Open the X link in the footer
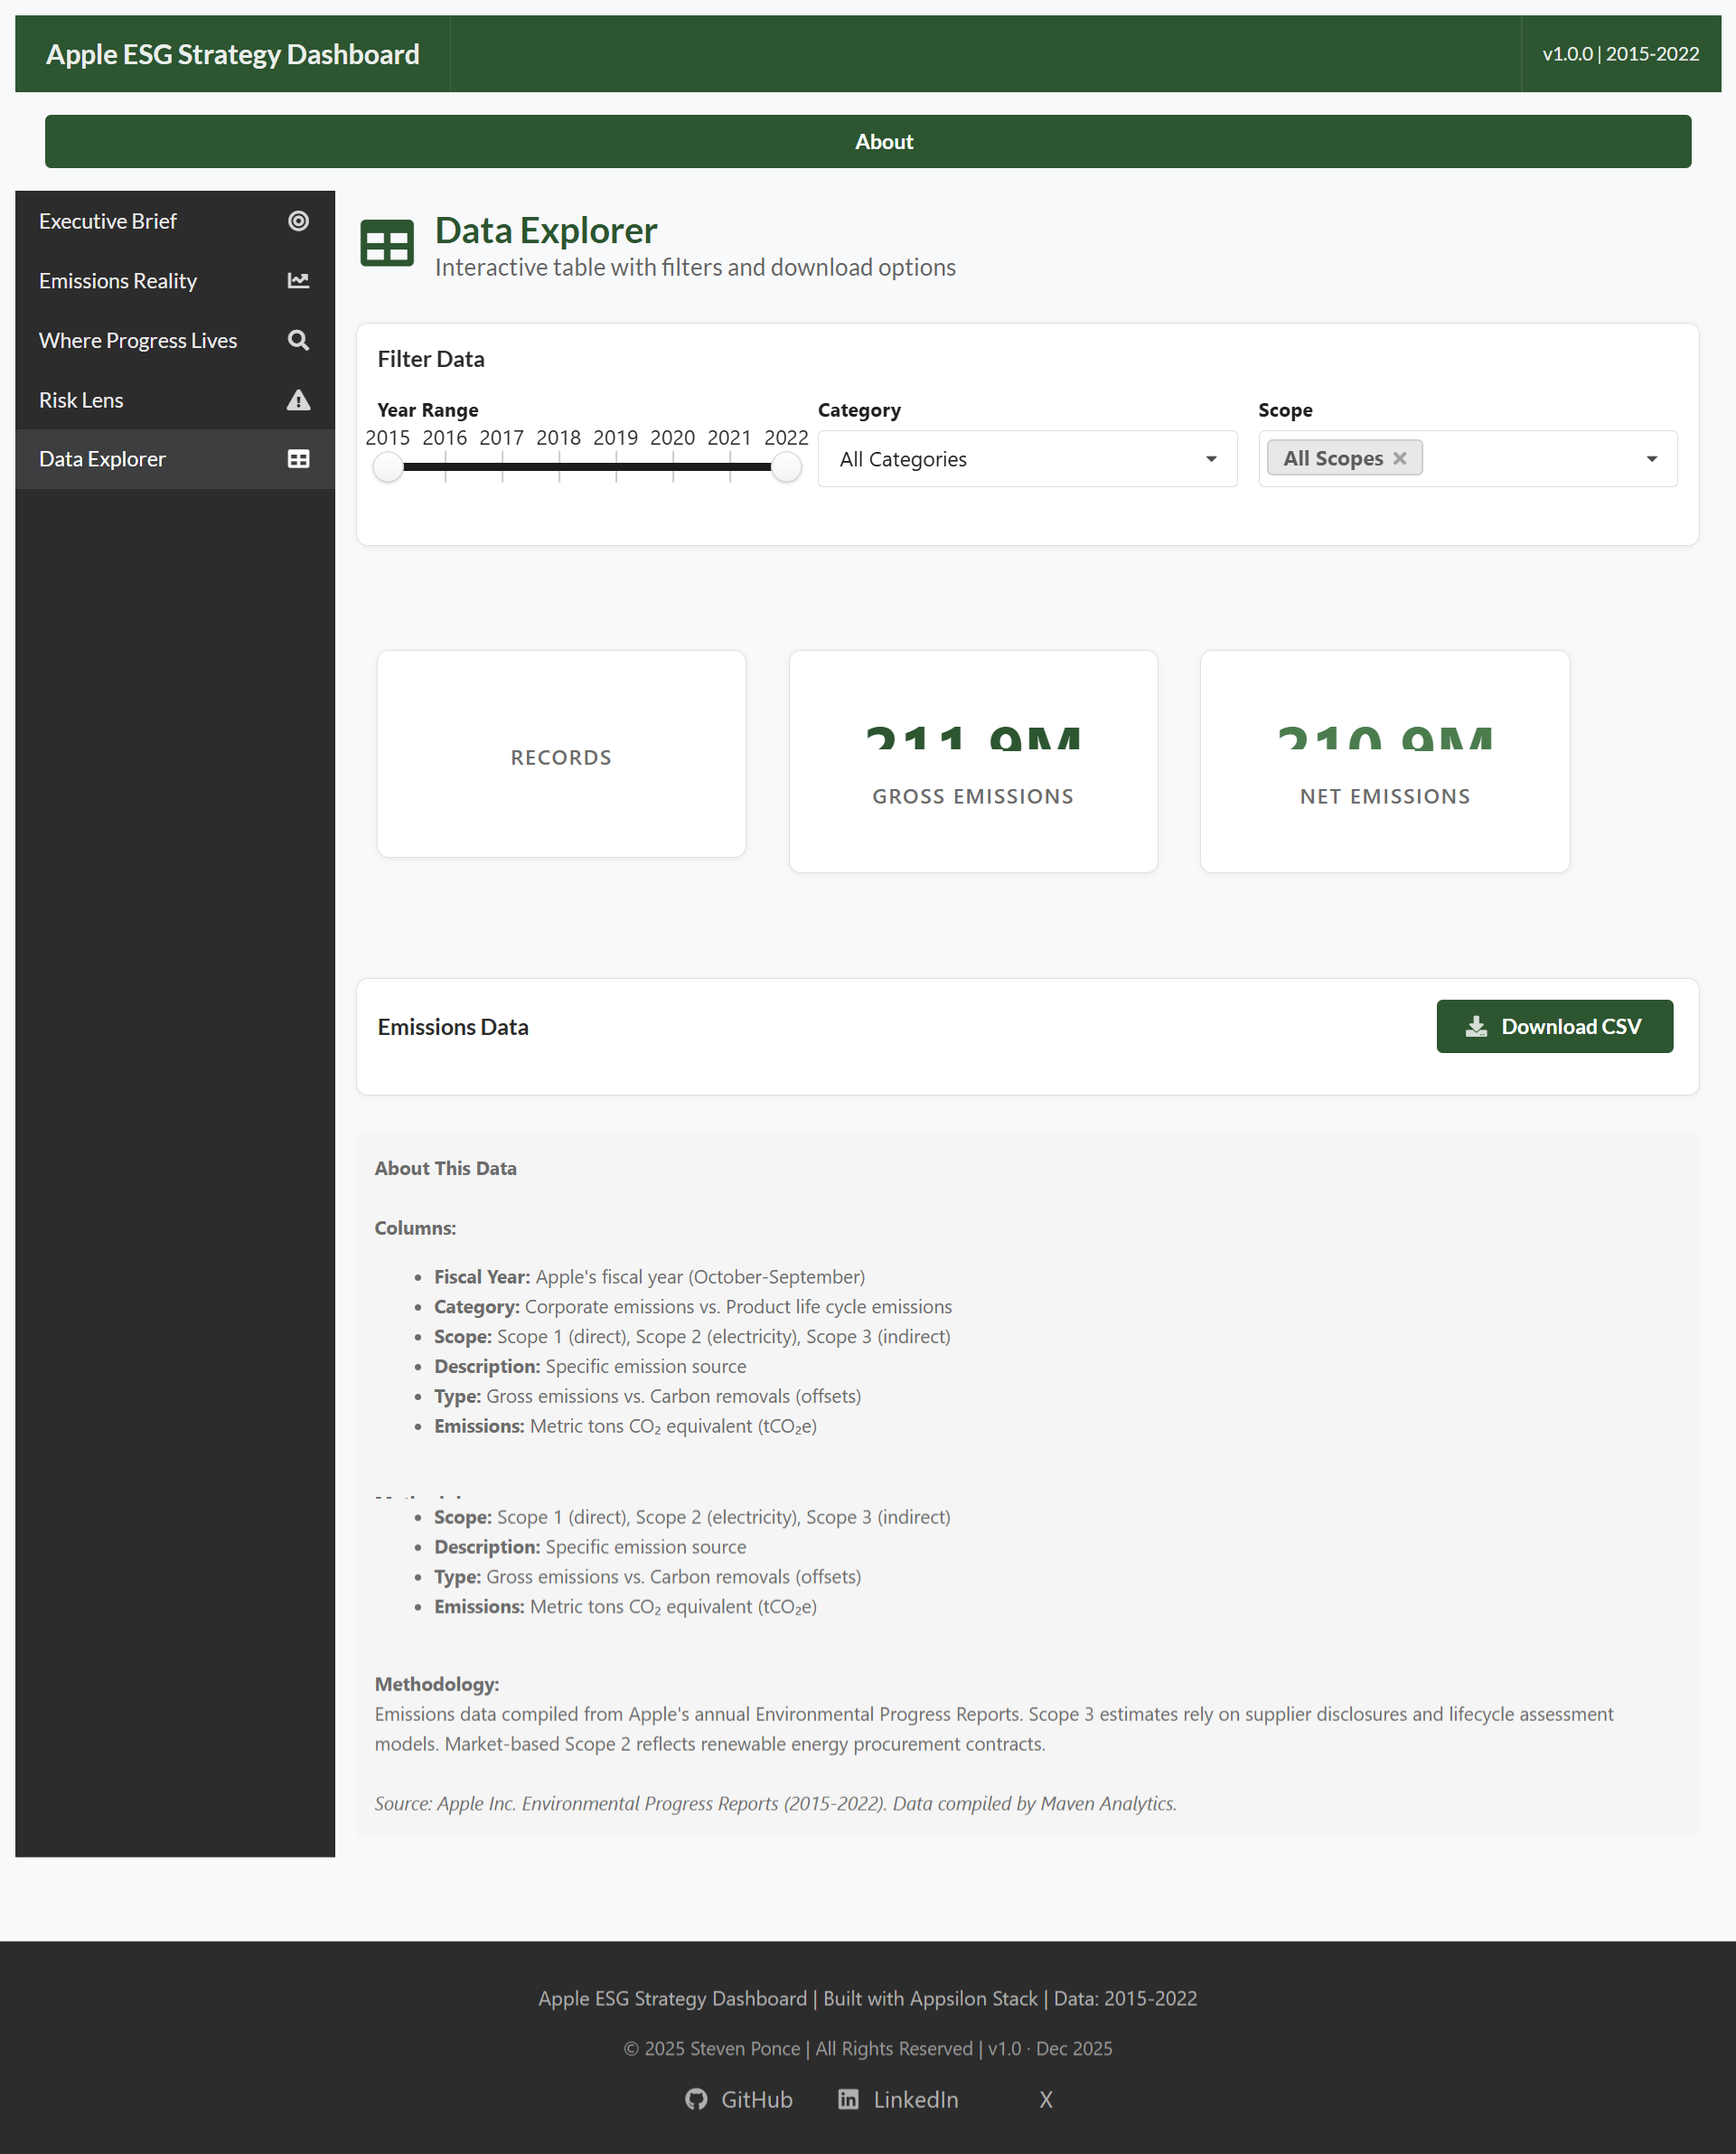This screenshot has width=1736, height=2154. (1046, 2099)
